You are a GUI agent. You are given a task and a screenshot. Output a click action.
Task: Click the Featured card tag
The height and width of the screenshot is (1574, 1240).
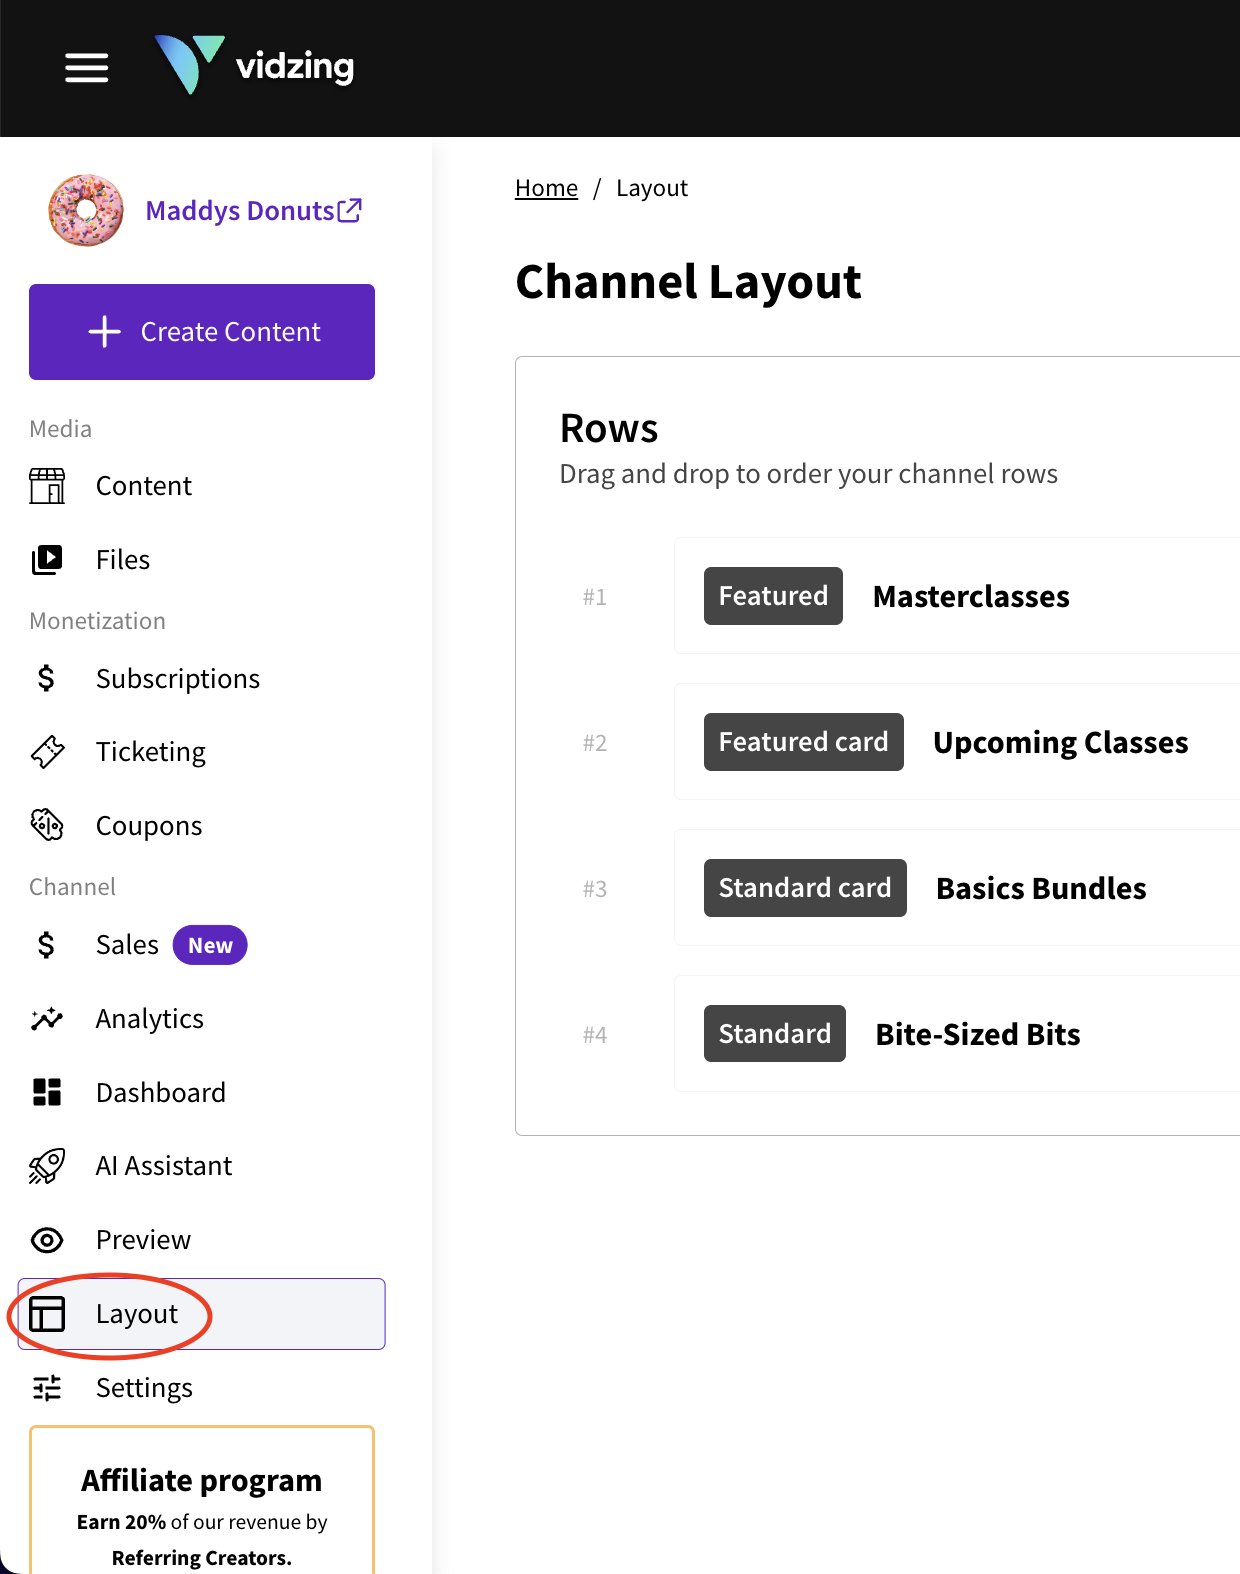click(804, 742)
